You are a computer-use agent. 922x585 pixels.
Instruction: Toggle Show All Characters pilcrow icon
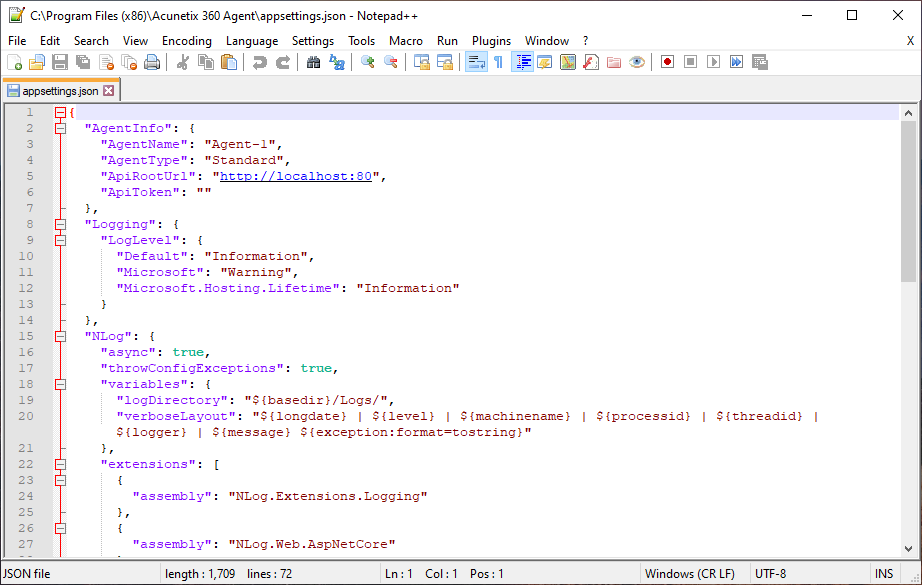pos(499,62)
